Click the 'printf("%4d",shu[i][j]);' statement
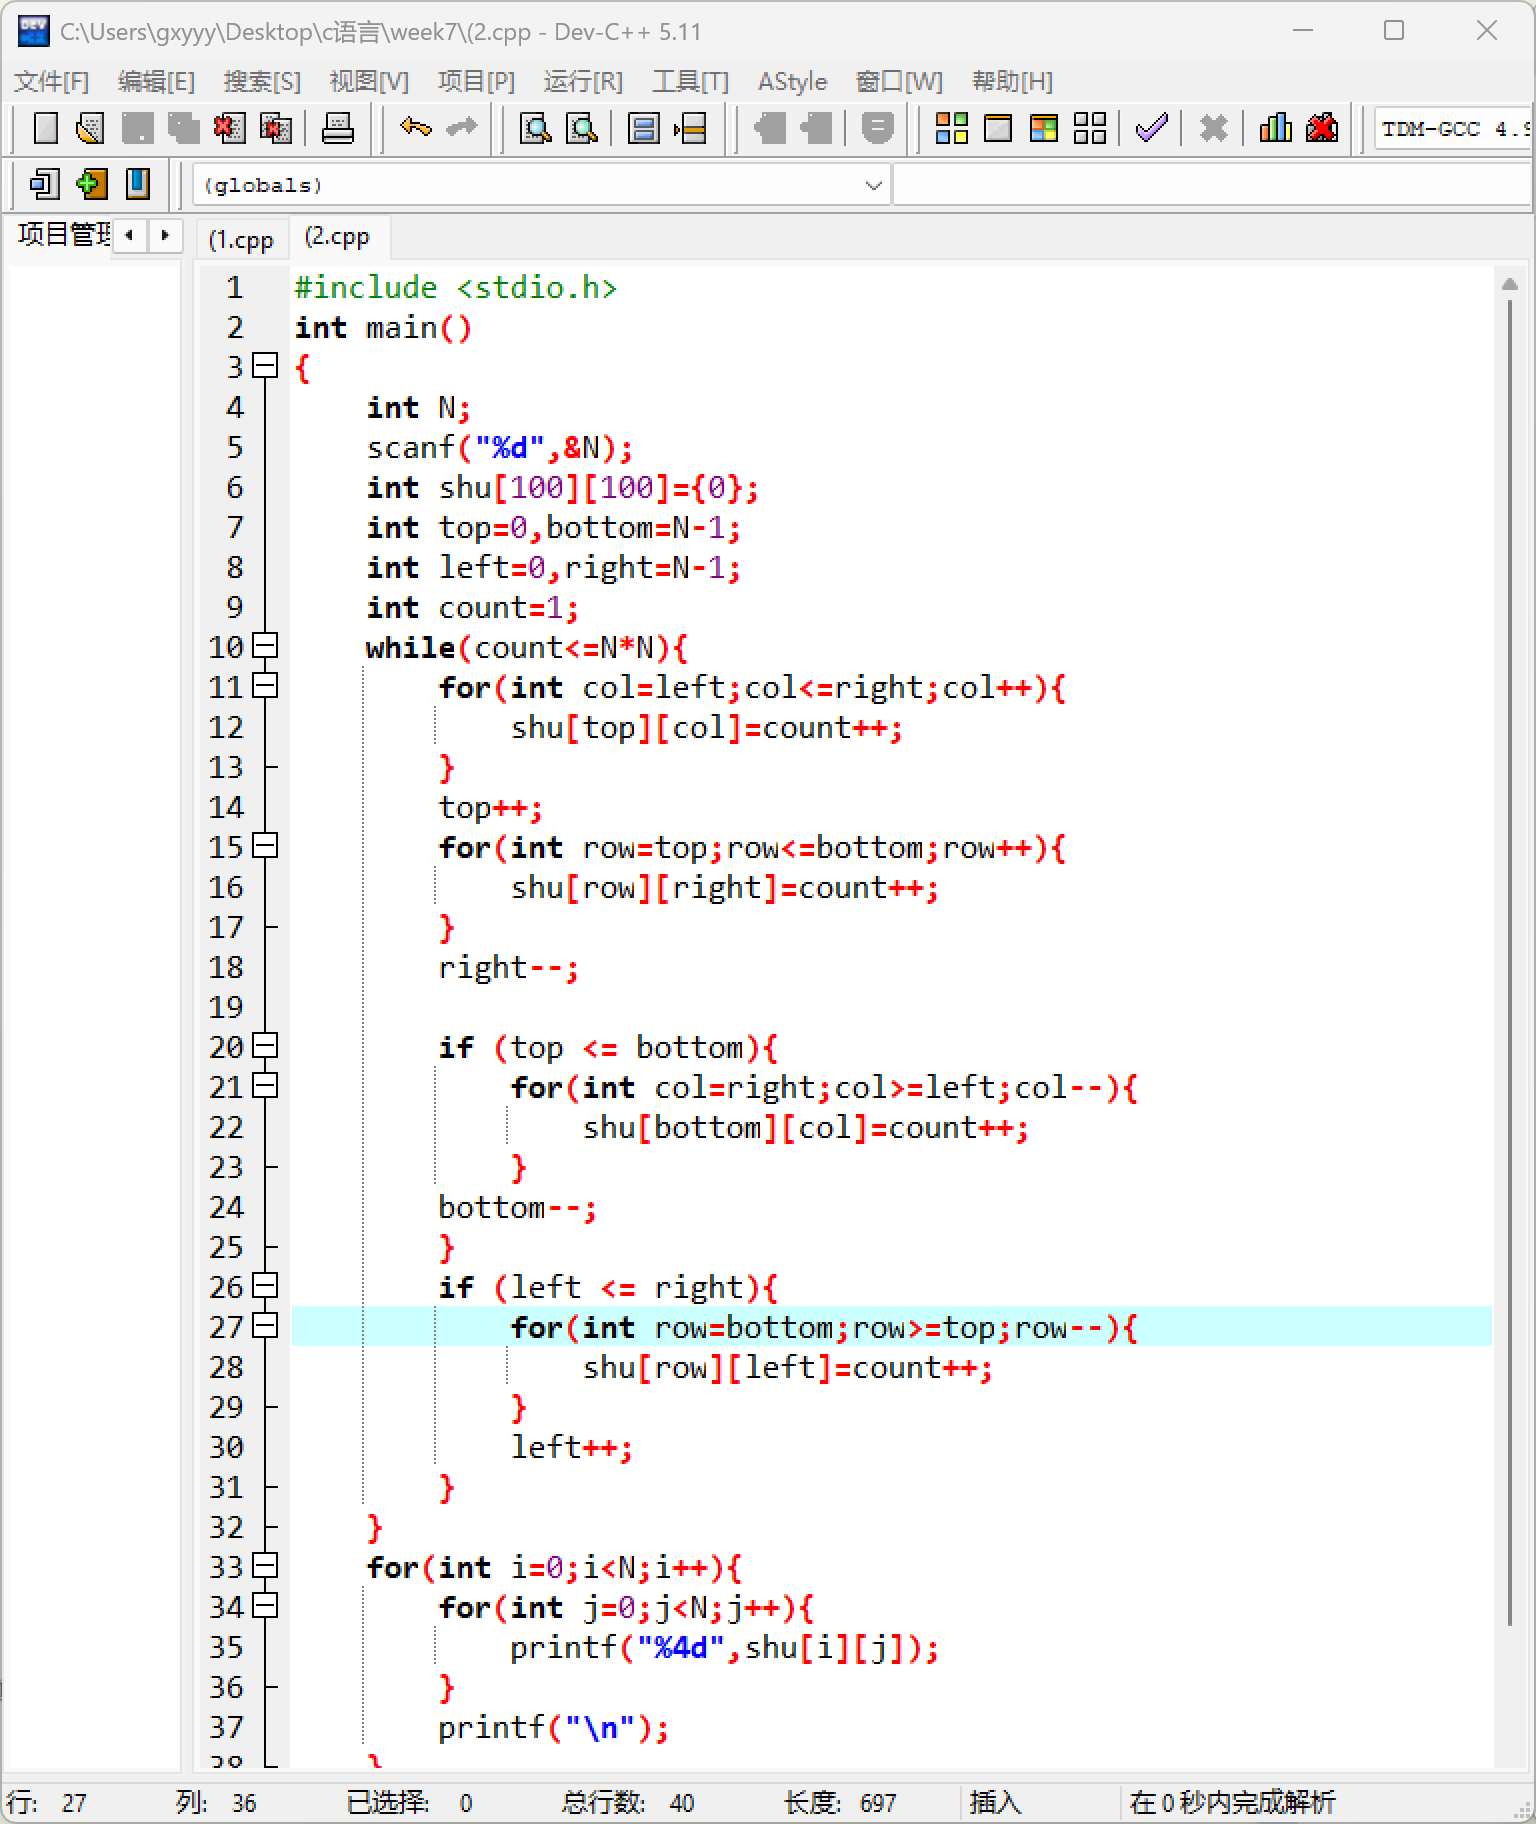The height and width of the screenshot is (1824, 1536). pos(725,1647)
